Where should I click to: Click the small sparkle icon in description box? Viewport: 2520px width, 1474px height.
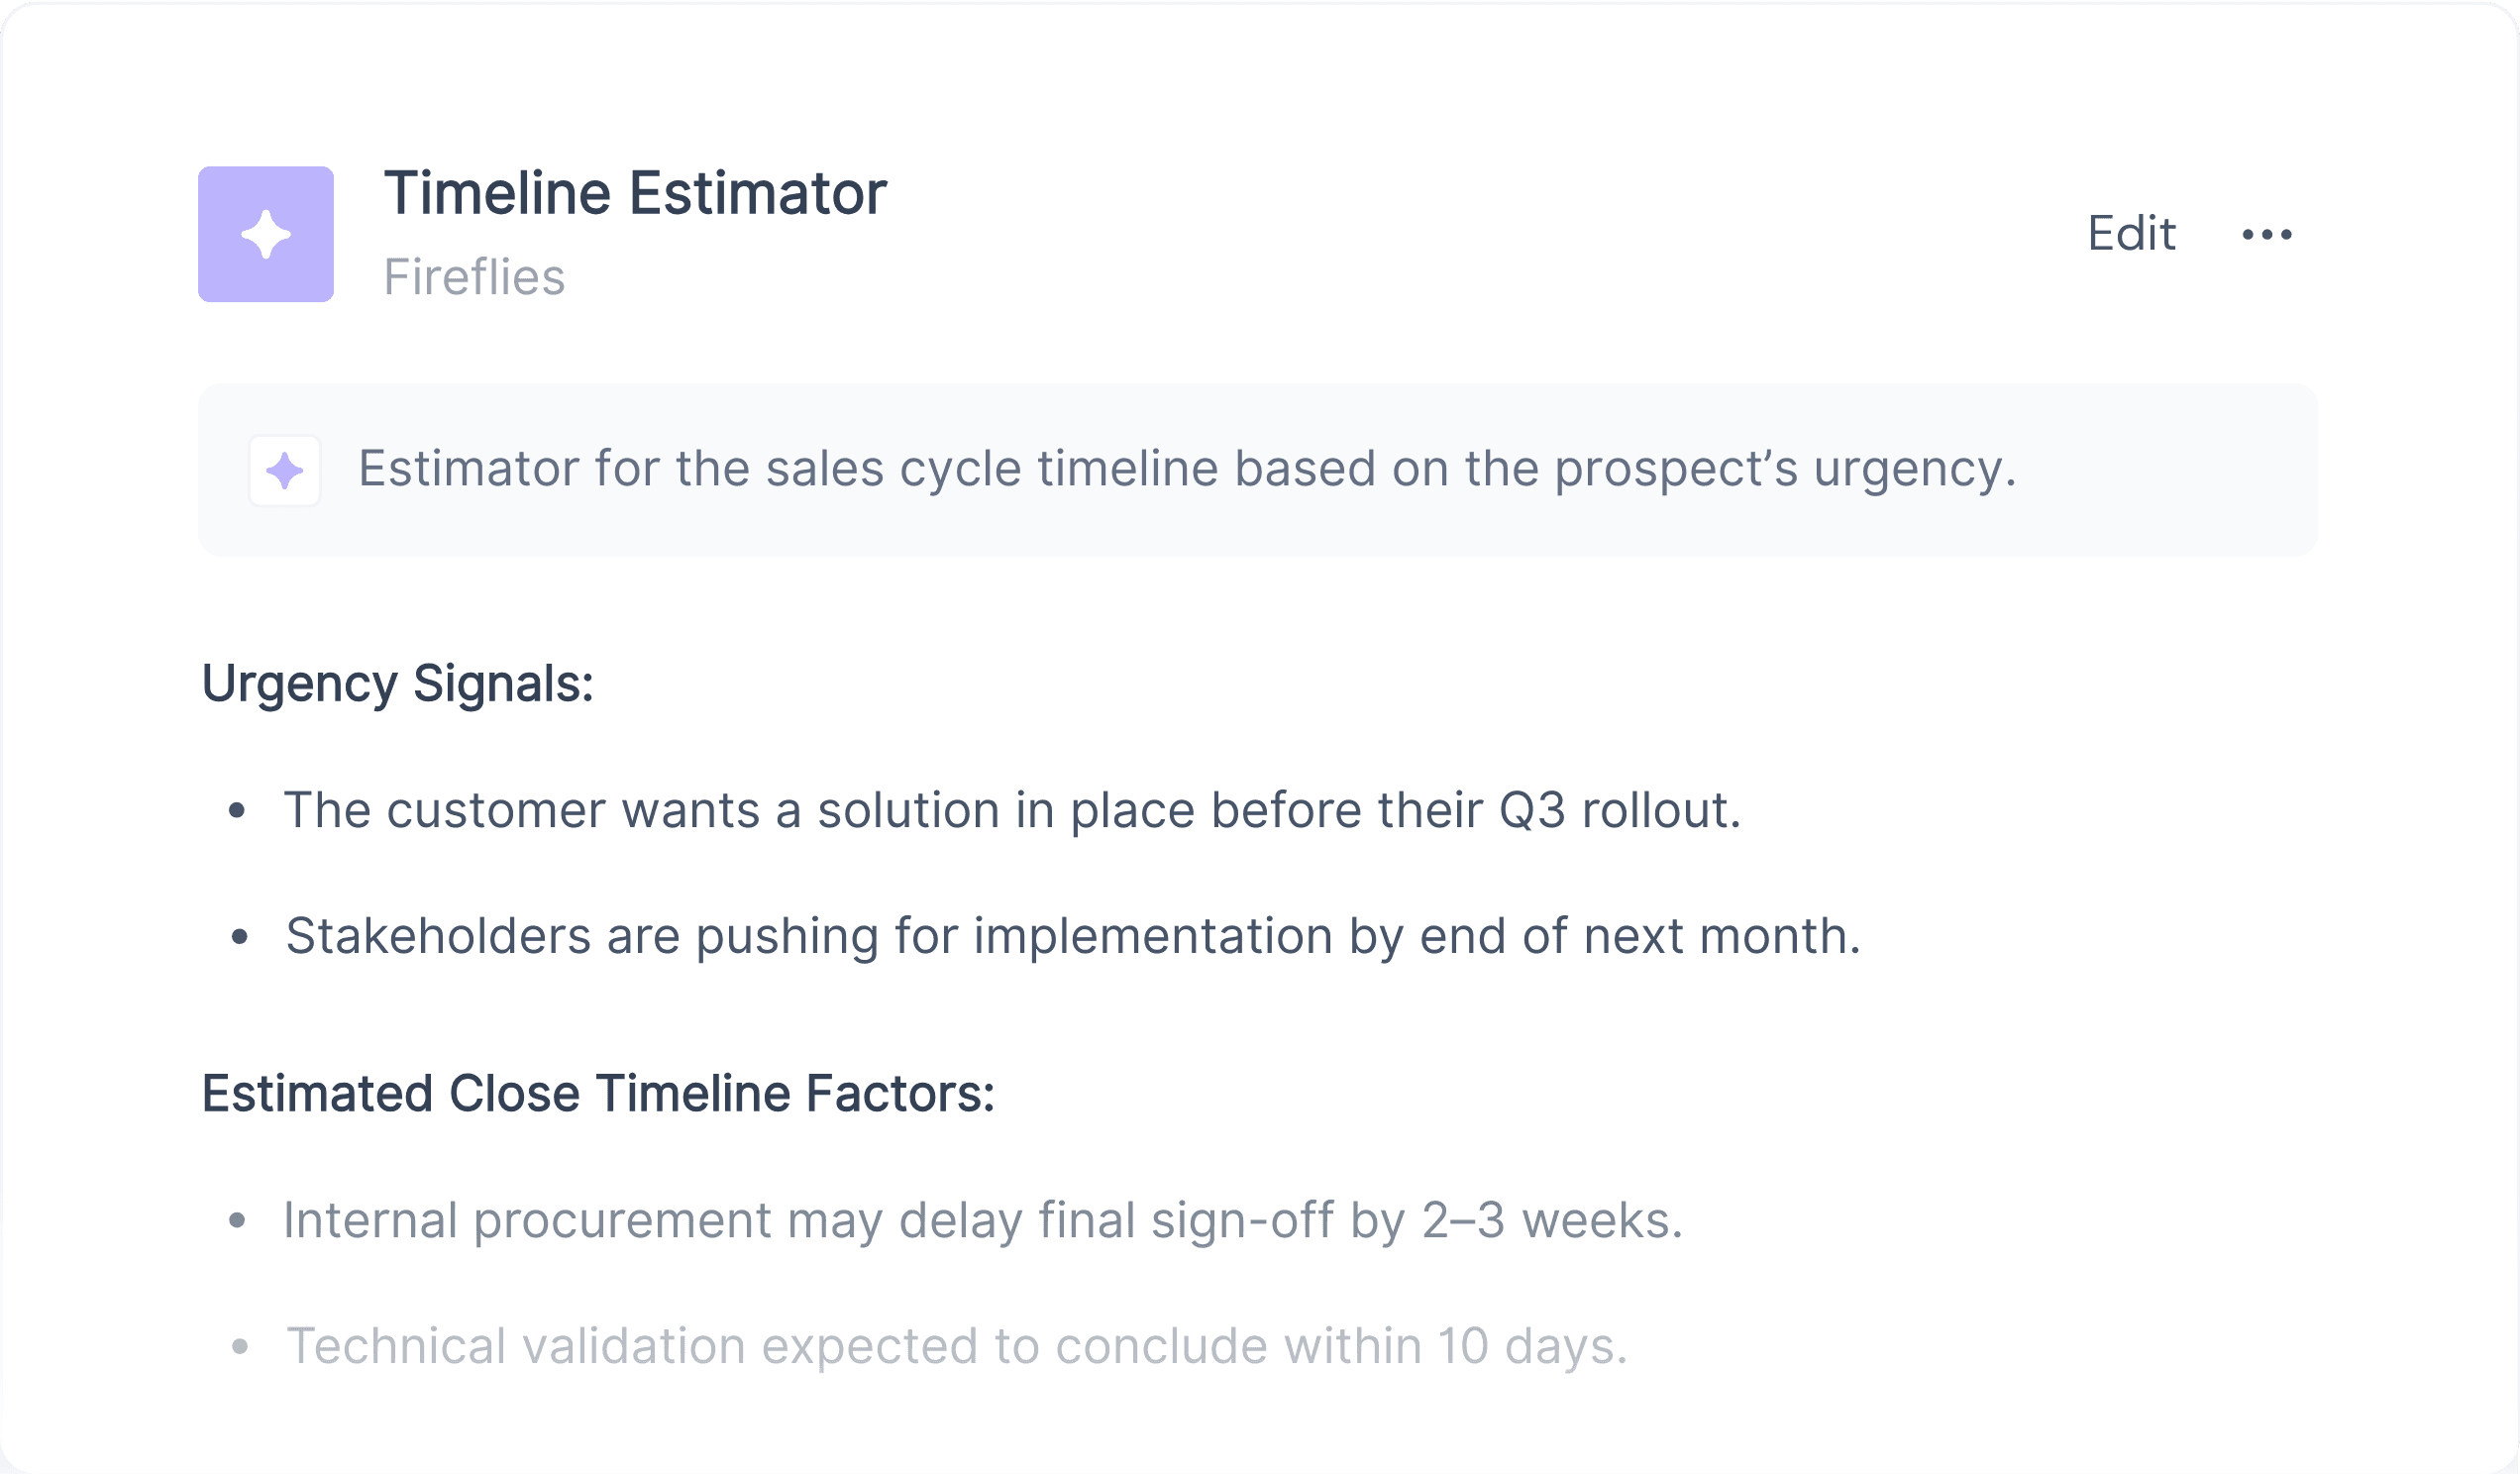tap(285, 470)
